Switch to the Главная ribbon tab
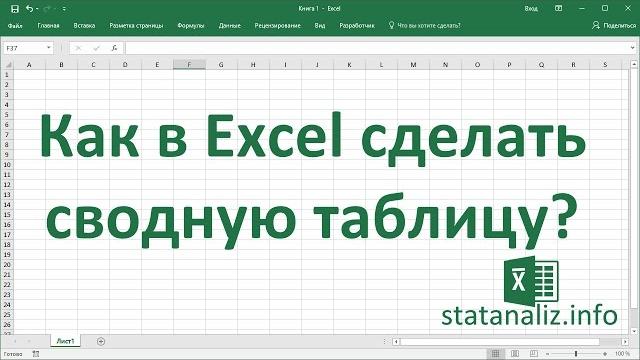This screenshot has height=360, width=640. (x=48, y=26)
